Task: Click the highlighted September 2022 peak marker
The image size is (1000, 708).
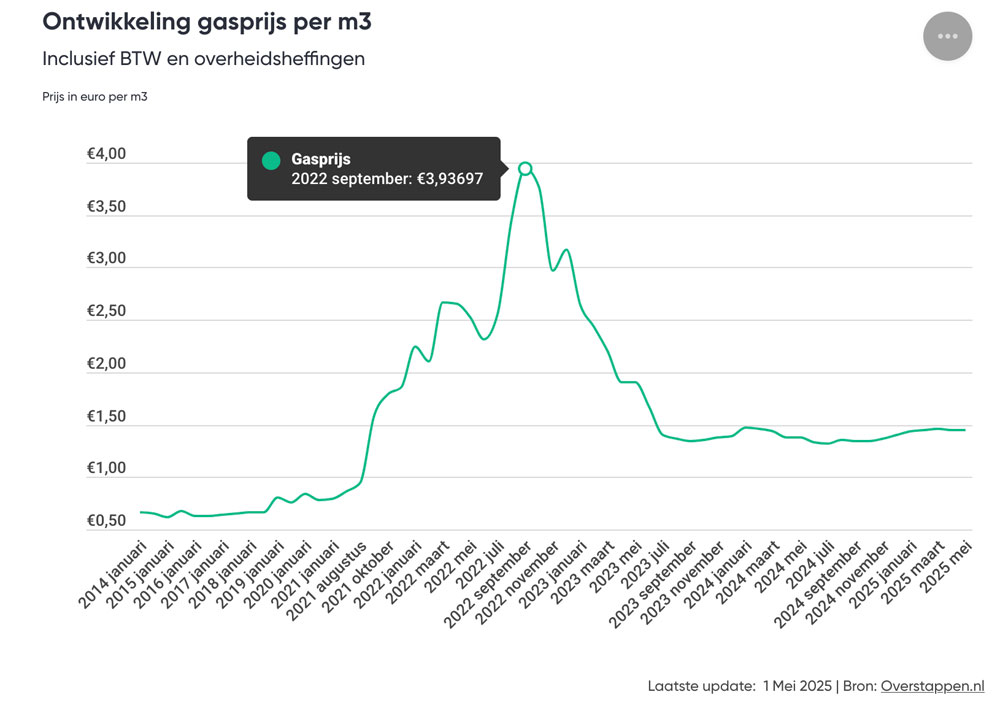Action: point(525,168)
